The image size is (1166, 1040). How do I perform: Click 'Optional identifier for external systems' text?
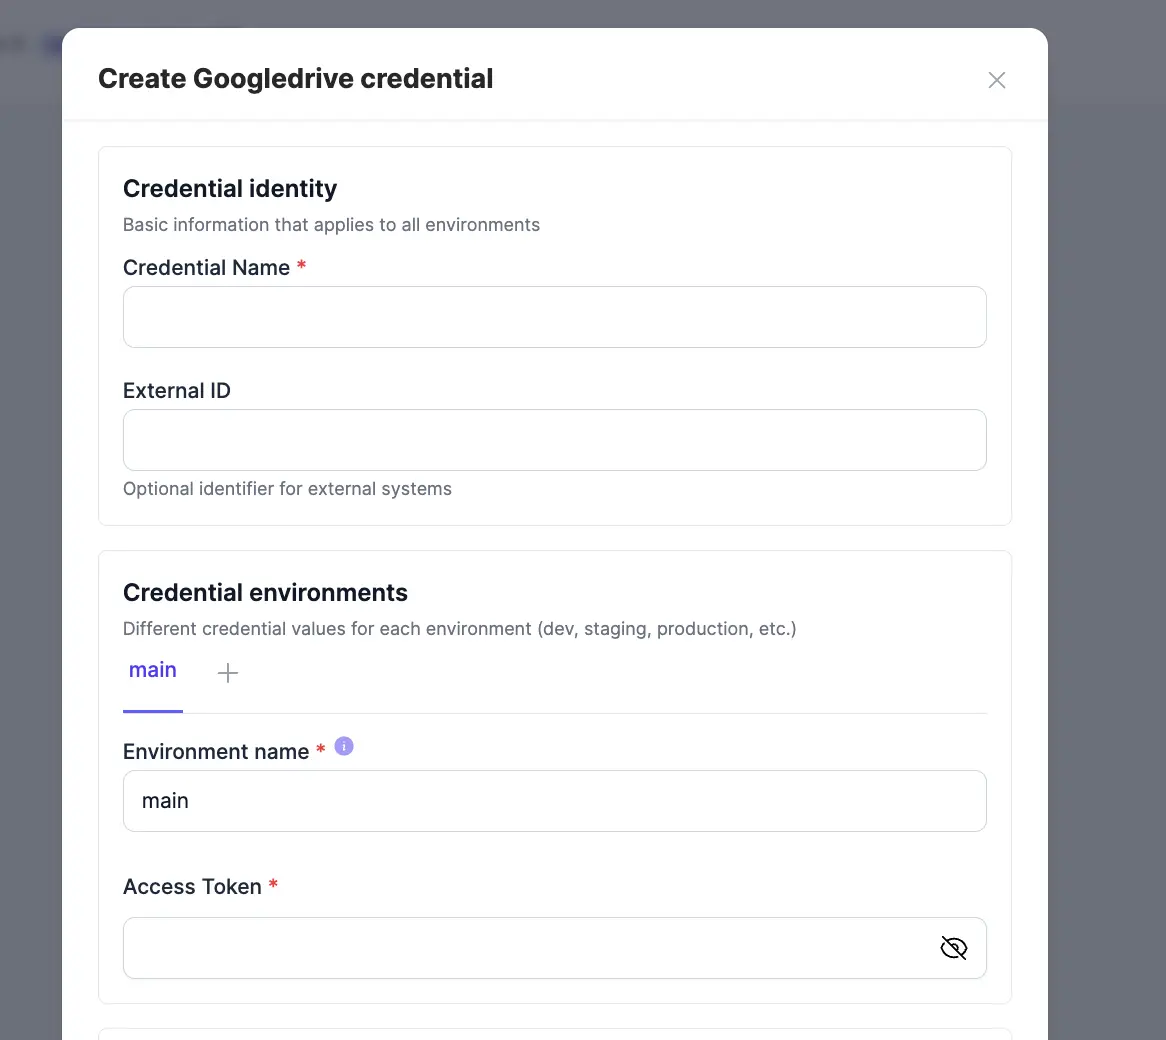(x=287, y=488)
